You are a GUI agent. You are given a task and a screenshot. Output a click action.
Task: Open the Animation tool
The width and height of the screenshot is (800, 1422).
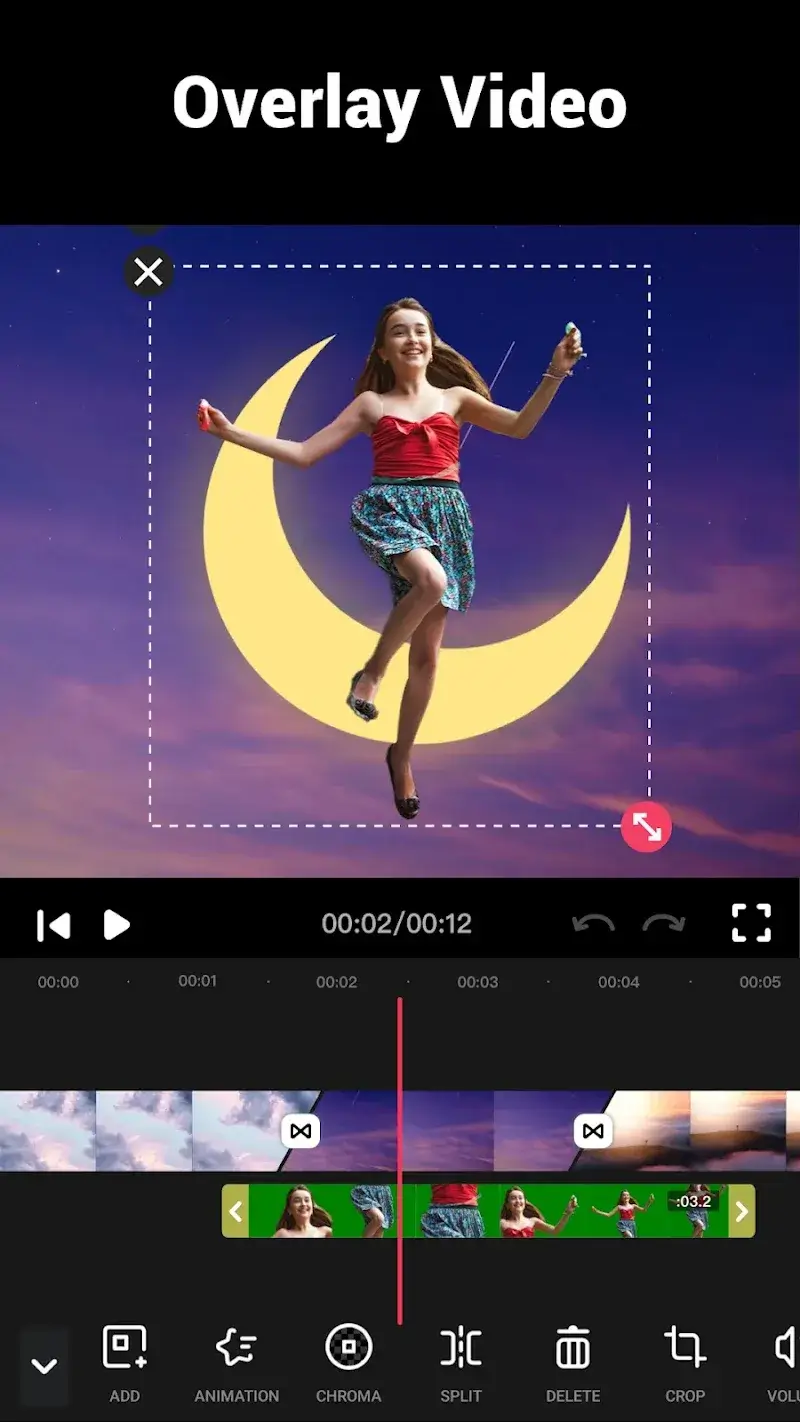(237, 1362)
